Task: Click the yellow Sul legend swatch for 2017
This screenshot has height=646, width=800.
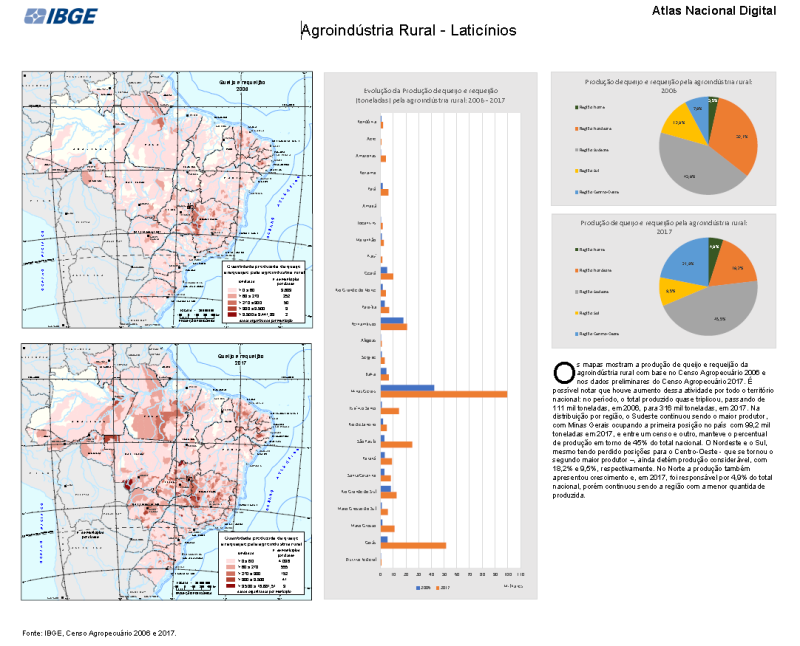Action: (x=577, y=313)
